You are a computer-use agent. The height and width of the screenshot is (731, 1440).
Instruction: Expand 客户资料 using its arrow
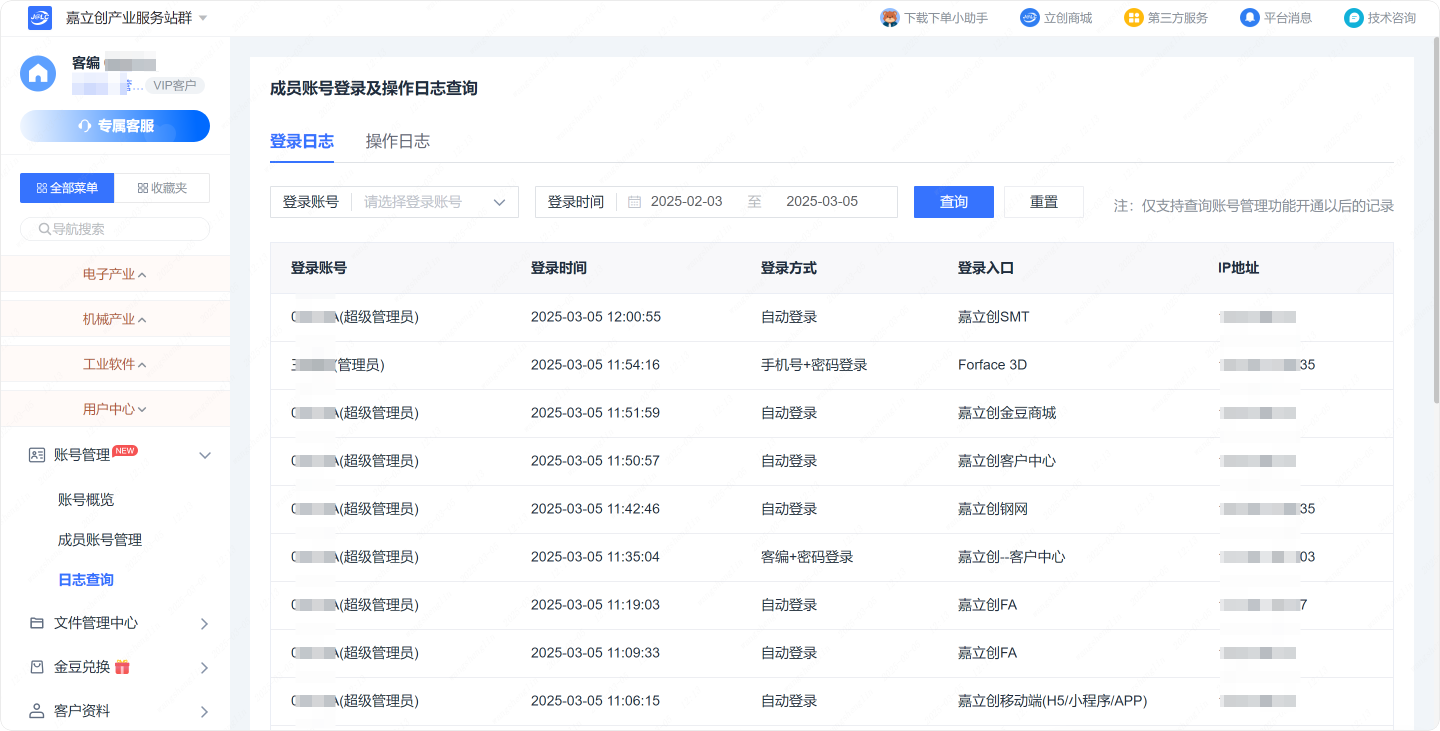tap(205, 712)
